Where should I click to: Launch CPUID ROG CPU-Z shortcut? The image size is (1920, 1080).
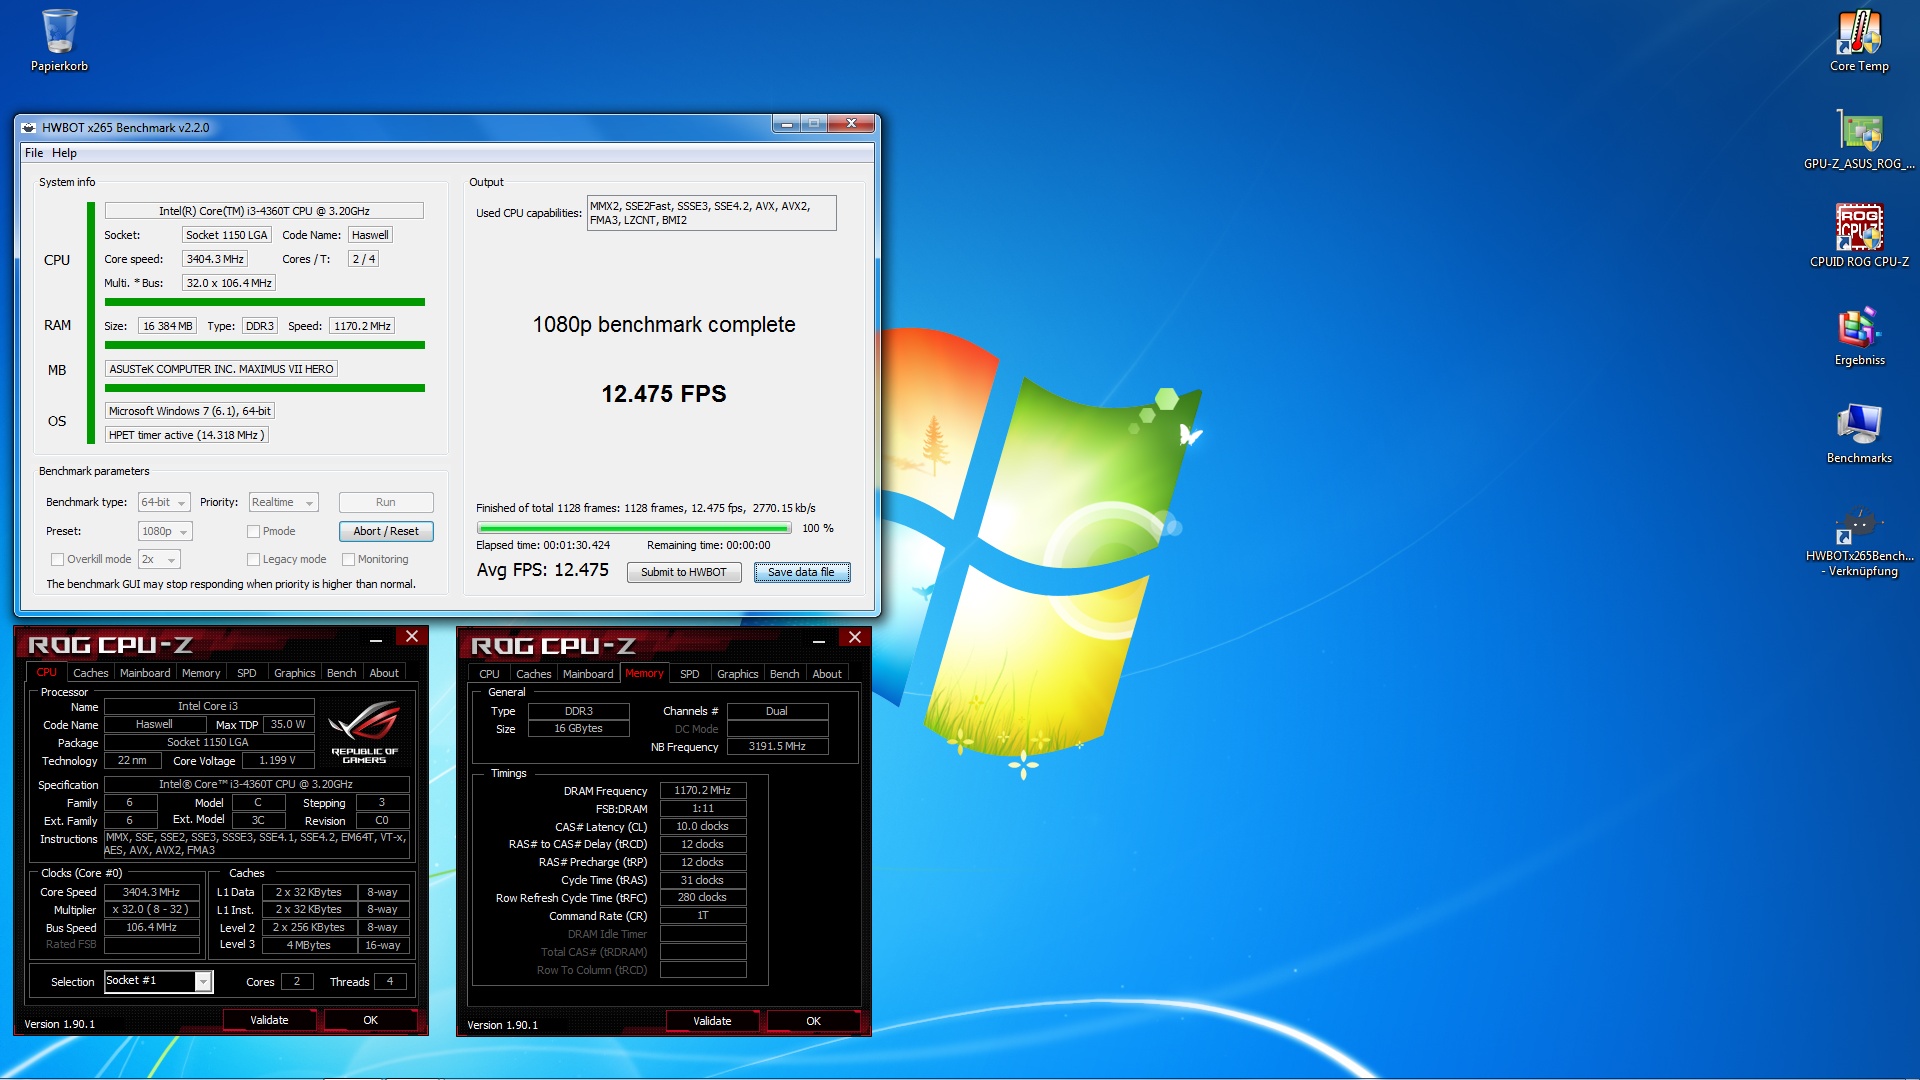[1859, 237]
